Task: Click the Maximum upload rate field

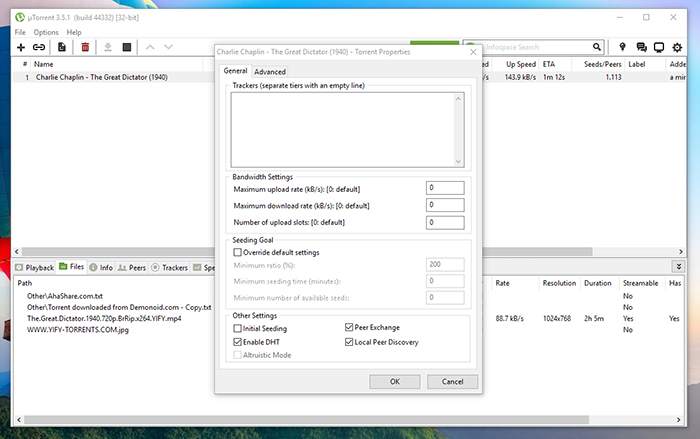Action: coord(445,188)
